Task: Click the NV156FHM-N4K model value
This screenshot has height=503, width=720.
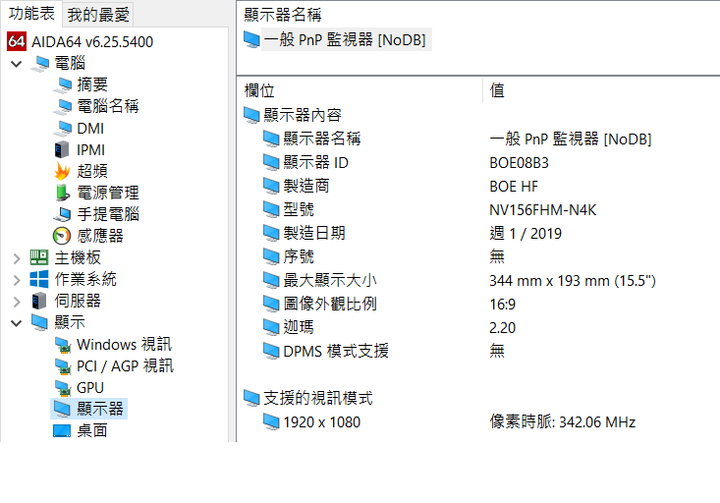Action: (543, 210)
